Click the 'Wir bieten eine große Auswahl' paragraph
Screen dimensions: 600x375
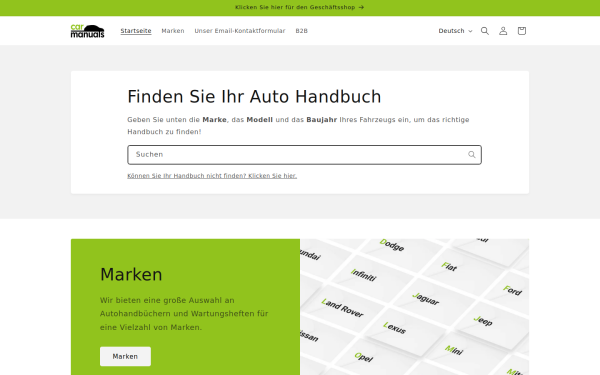tap(184, 314)
